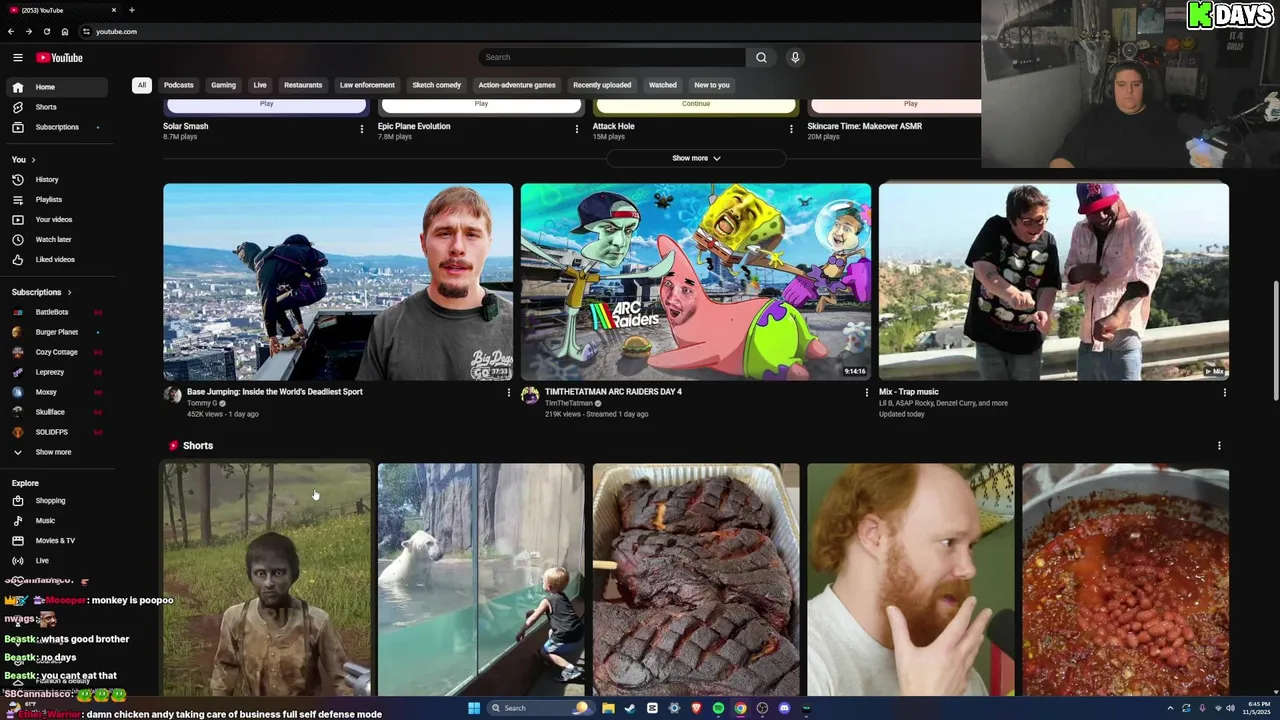This screenshot has height=720, width=1280.
Task: Click the browser back arrow
Action: (x=11, y=32)
